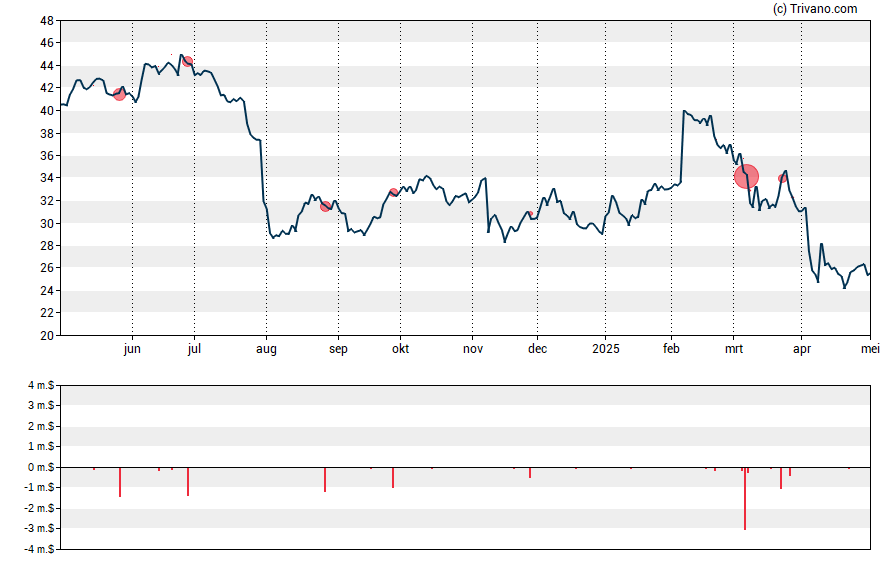Click the '-3 m.$' axis value
Image resolution: width=888 pixels, height=565 pixels.
click(40, 528)
